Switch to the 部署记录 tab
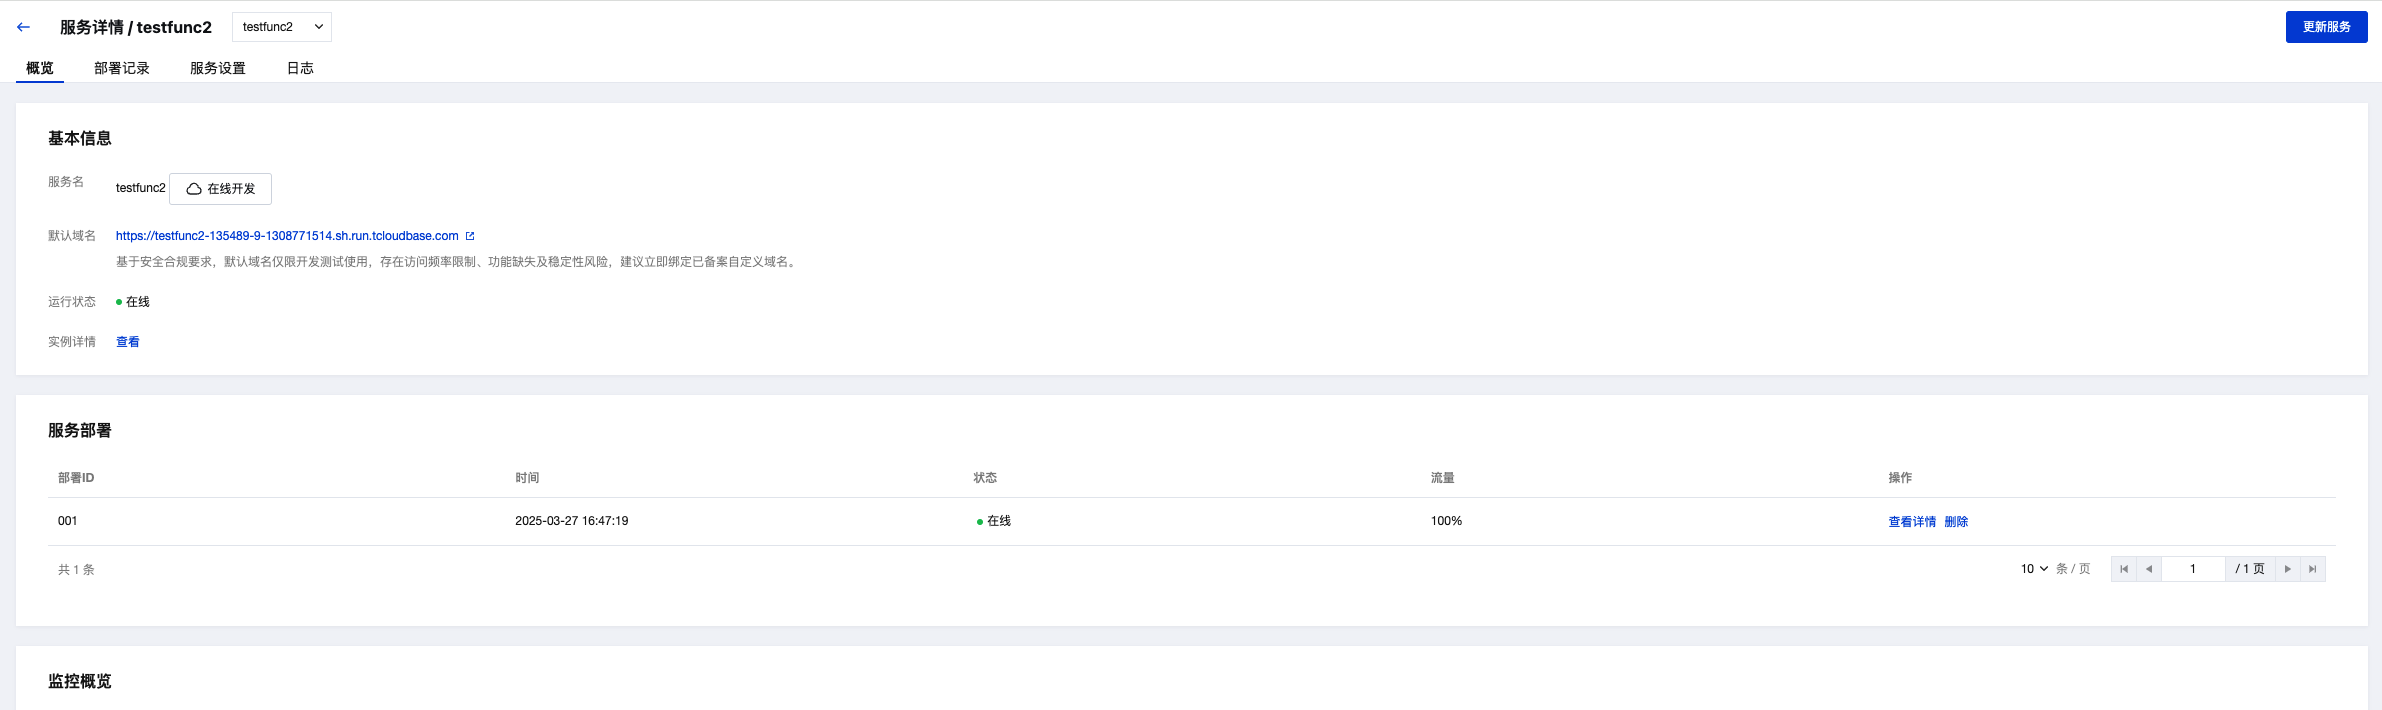The image size is (2382, 710). coord(122,68)
